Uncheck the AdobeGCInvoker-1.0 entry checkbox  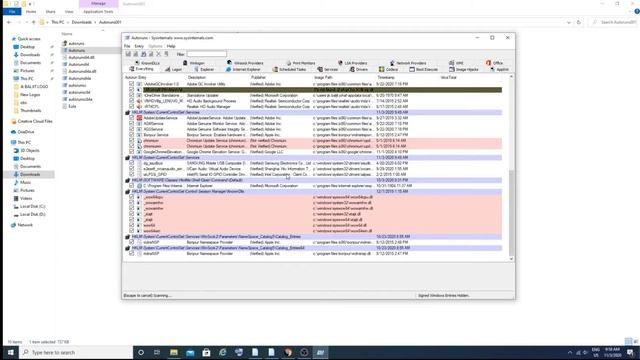131,84
